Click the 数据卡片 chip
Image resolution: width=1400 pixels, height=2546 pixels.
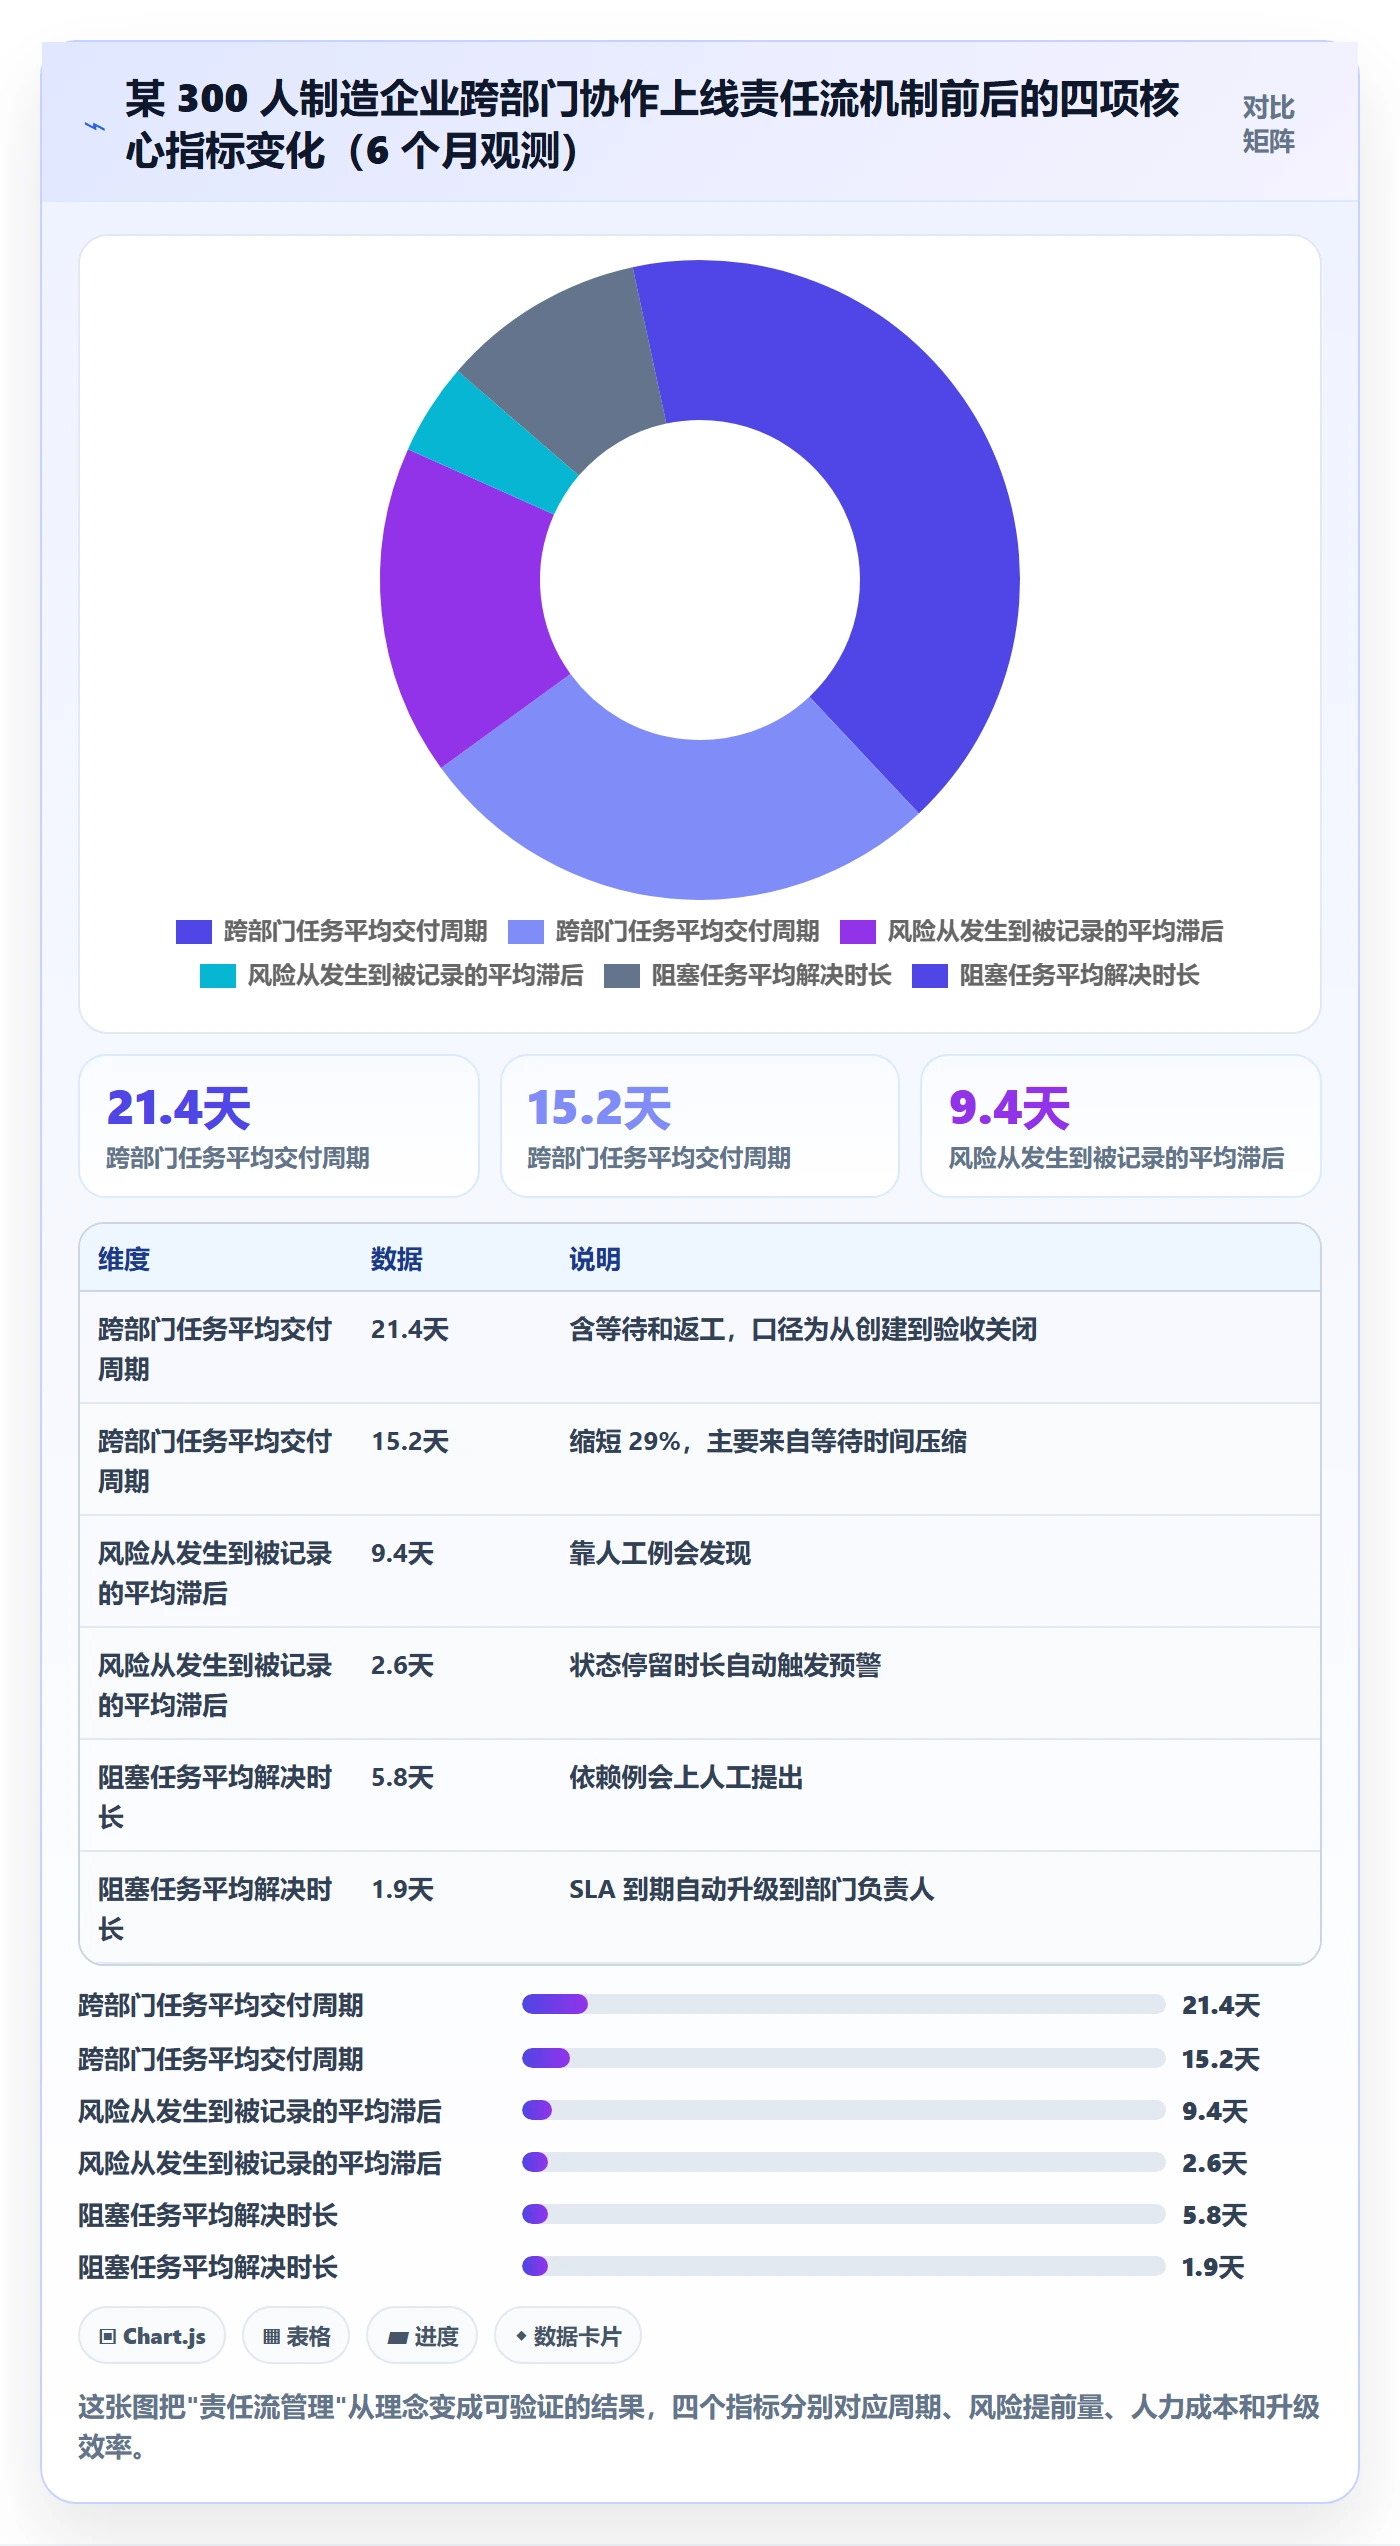(568, 2336)
